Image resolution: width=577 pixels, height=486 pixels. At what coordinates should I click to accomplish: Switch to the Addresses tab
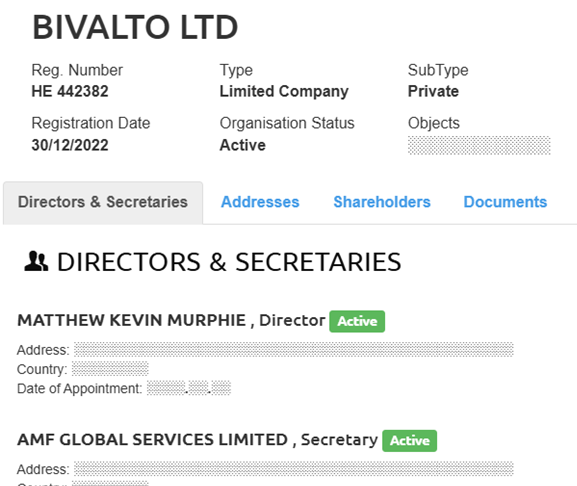click(260, 202)
